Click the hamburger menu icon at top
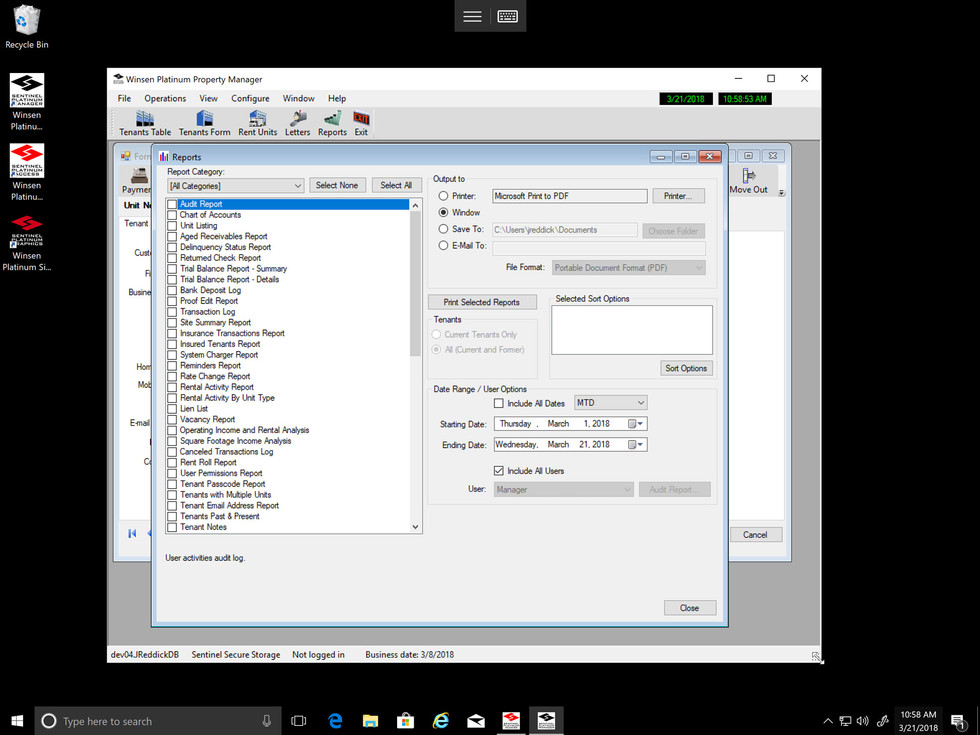 (472, 17)
